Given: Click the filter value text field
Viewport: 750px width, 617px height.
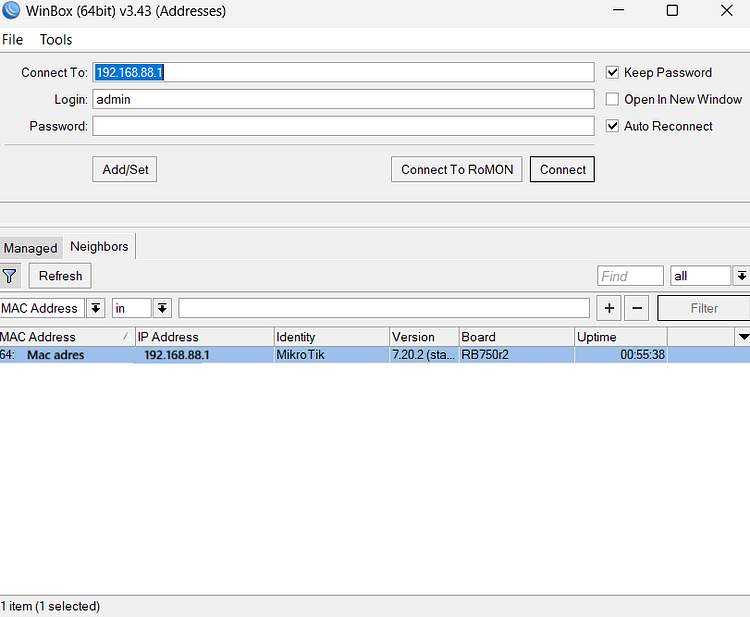Looking at the screenshot, I should (x=384, y=308).
